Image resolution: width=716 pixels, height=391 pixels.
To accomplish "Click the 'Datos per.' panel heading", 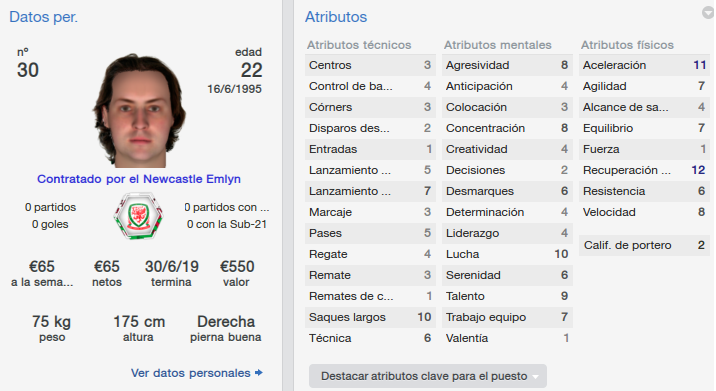I will tap(43, 17).
